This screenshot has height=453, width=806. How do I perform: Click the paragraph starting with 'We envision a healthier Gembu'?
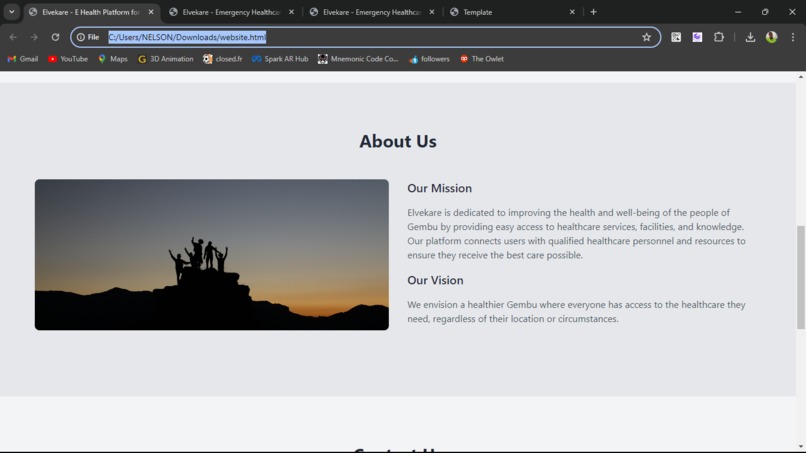click(576, 312)
